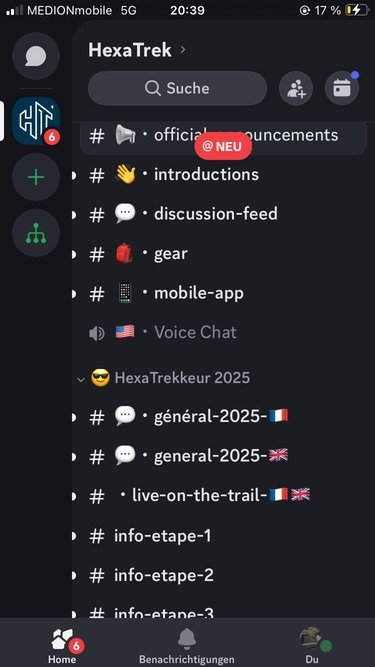Open direct messages speech bubble icon
The width and height of the screenshot is (375, 667).
pos(36,57)
